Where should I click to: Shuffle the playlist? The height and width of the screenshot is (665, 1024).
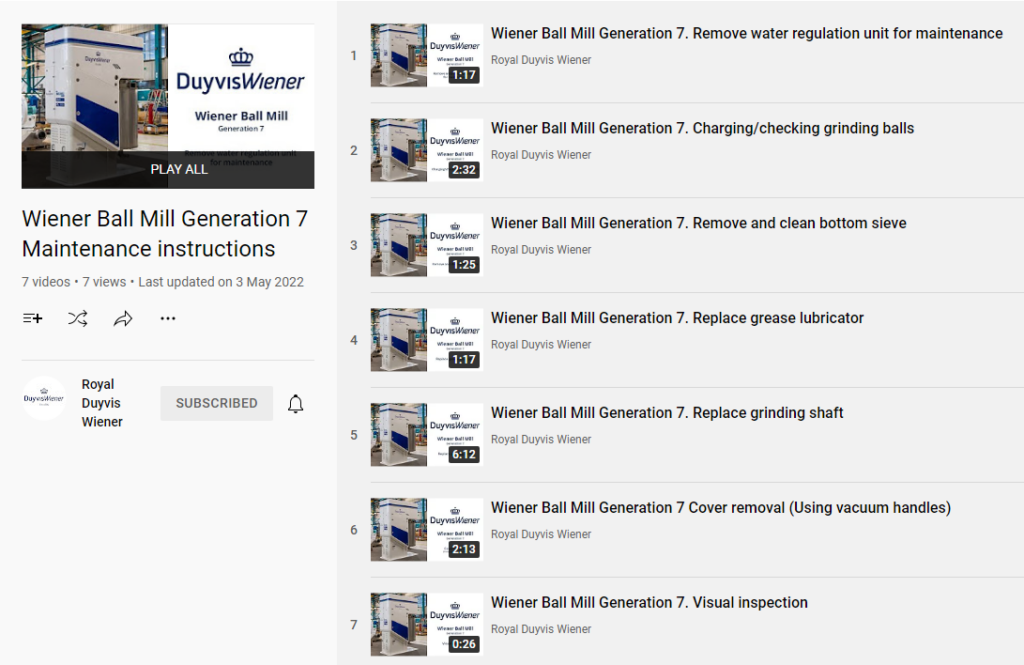point(78,319)
